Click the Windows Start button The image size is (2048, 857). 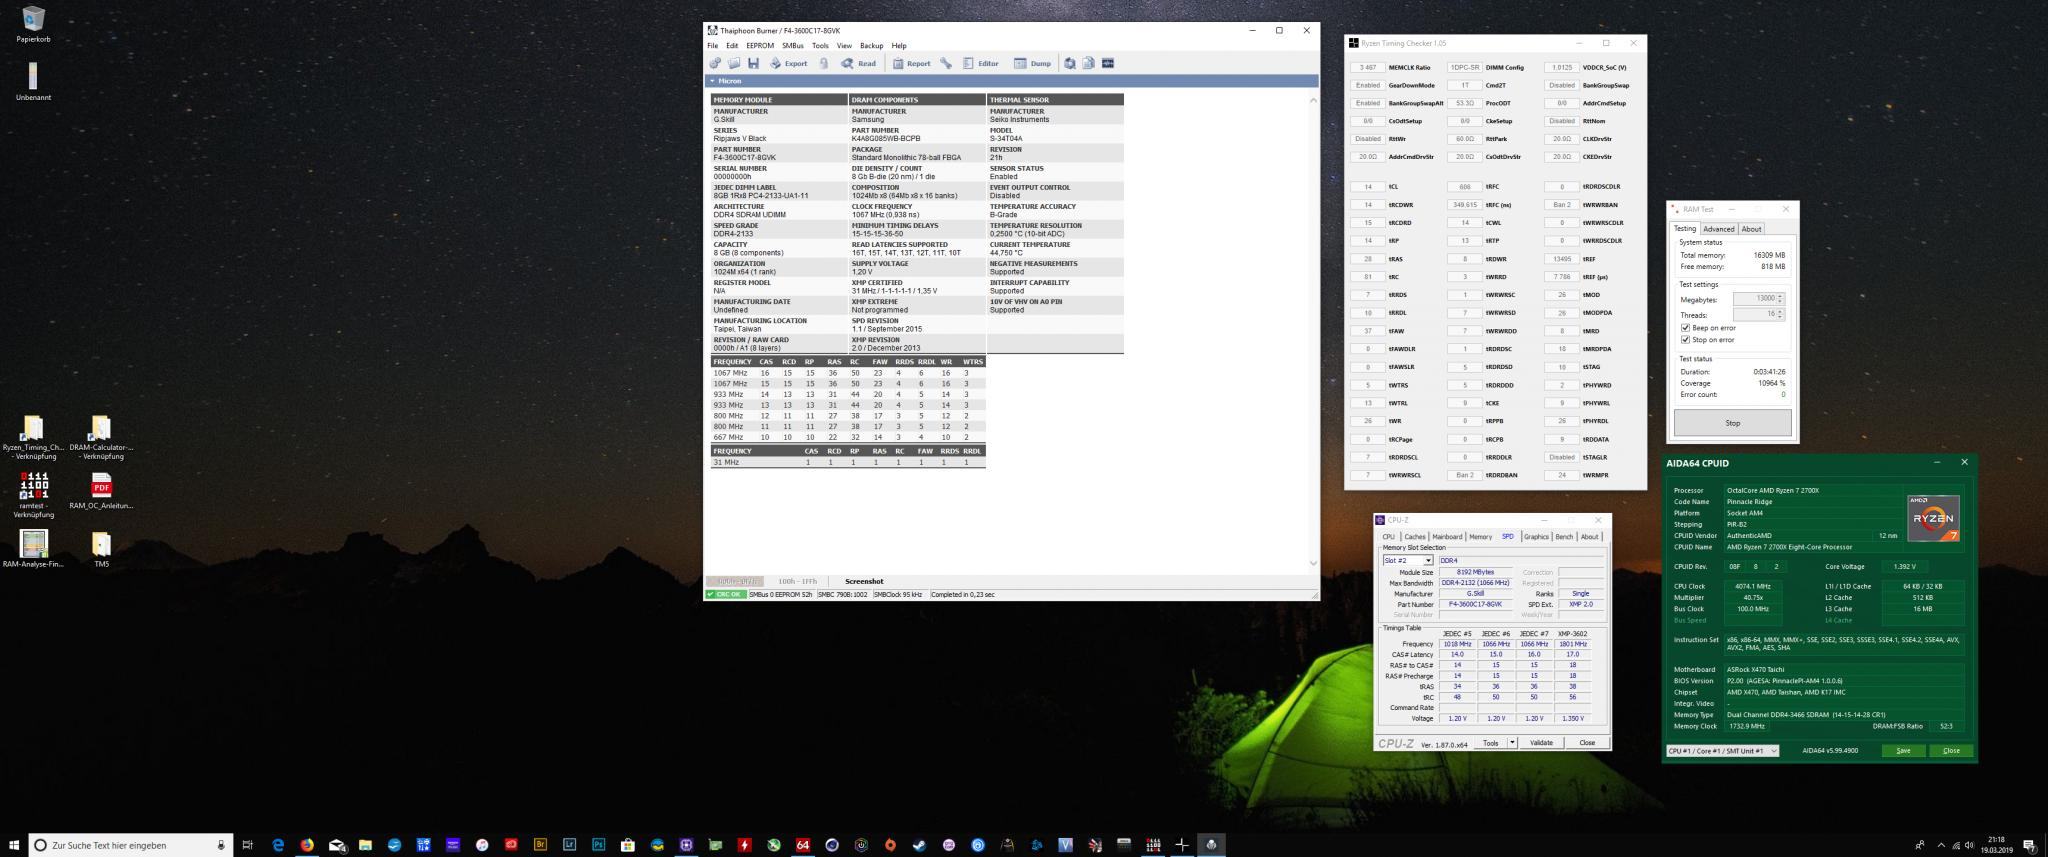[x=14, y=845]
